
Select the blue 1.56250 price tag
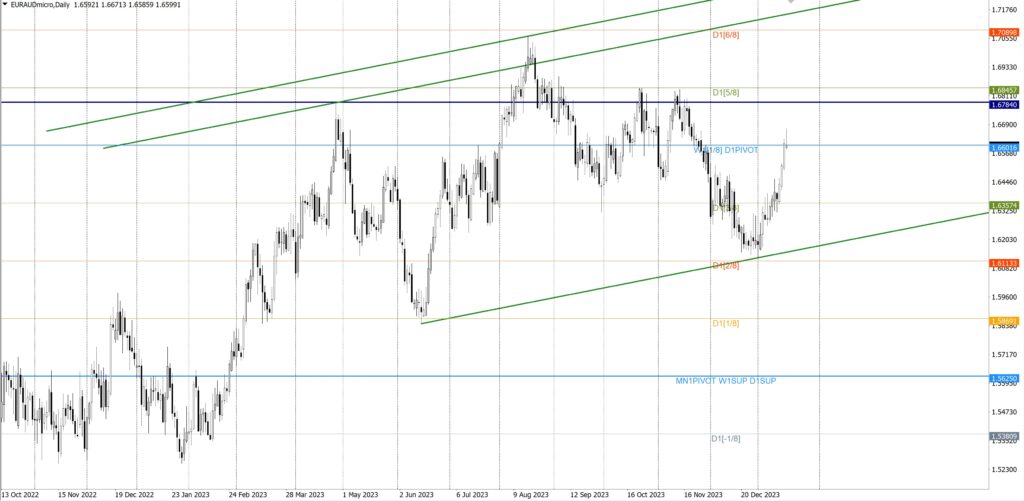[x=1005, y=378]
